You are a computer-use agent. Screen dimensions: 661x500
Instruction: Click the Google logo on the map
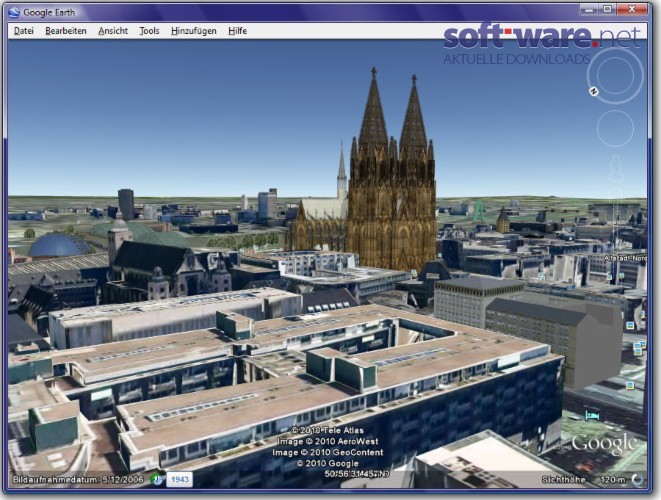tap(603, 444)
